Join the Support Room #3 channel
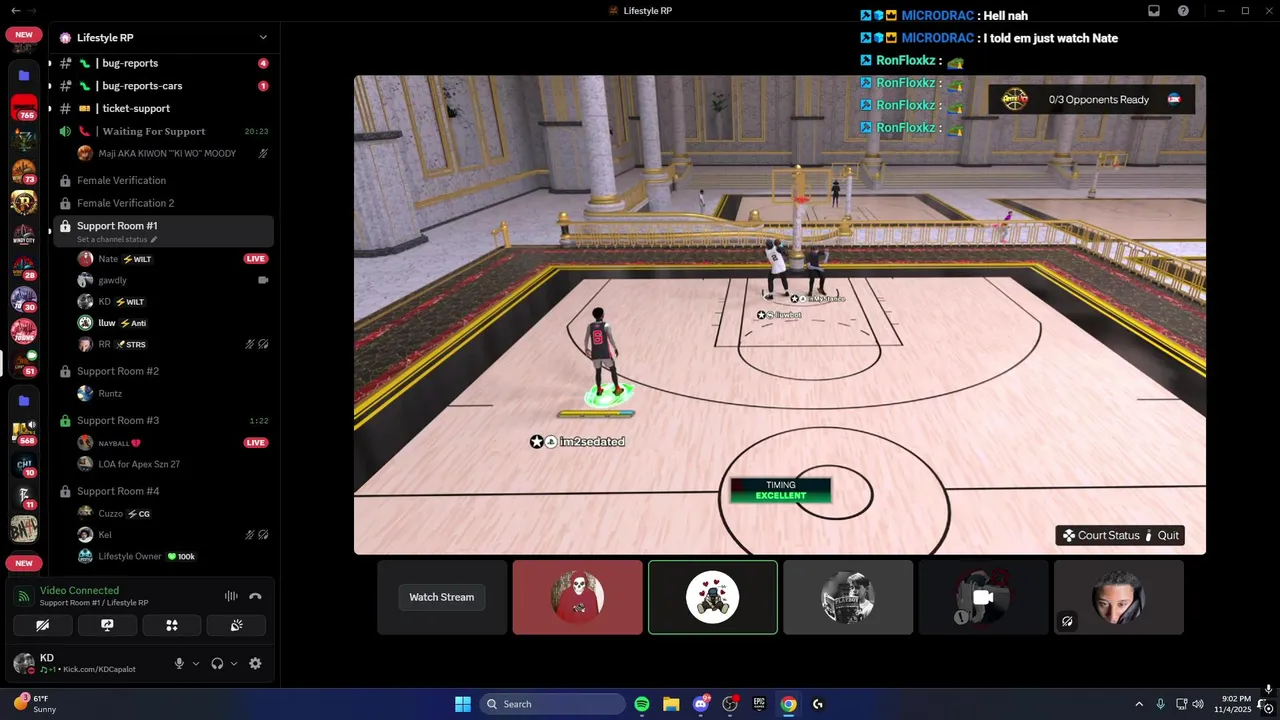Image resolution: width=1280 pixels, height=720 pixels. pyautogui.click(x=163, y=420)
